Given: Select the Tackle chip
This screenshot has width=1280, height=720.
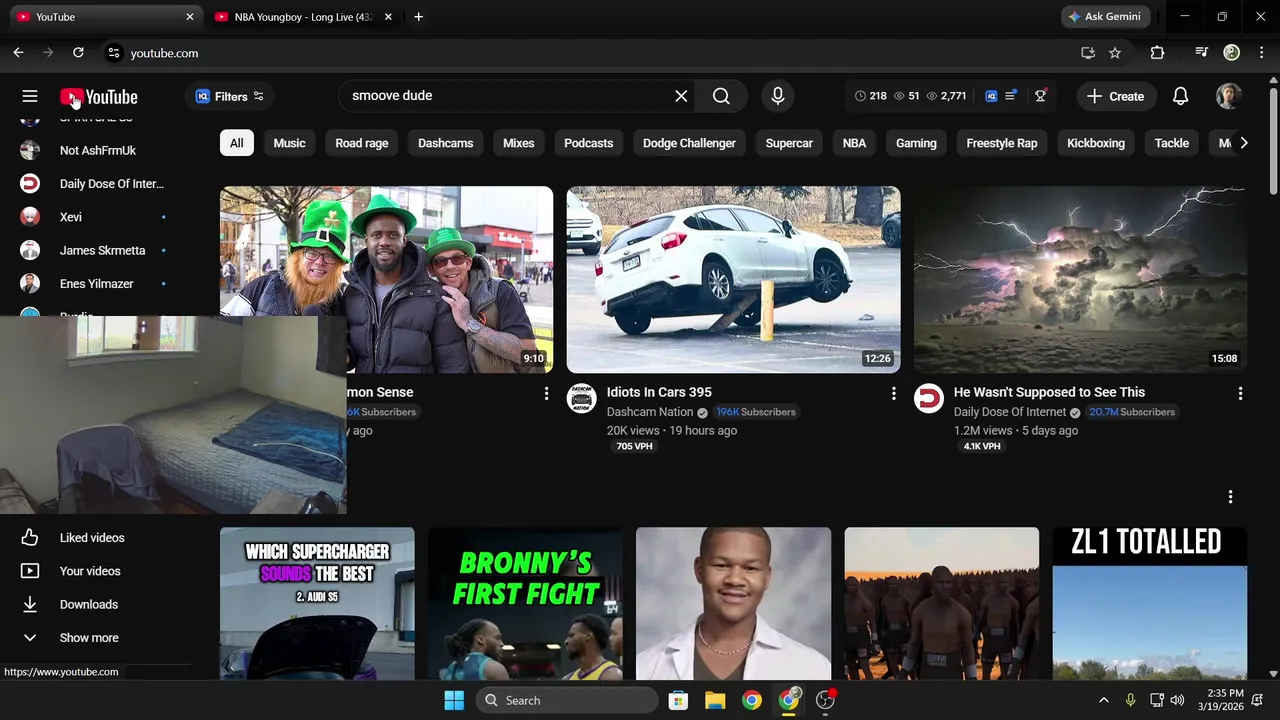Looking at the screenshot, I should [x=1171, y=143].
